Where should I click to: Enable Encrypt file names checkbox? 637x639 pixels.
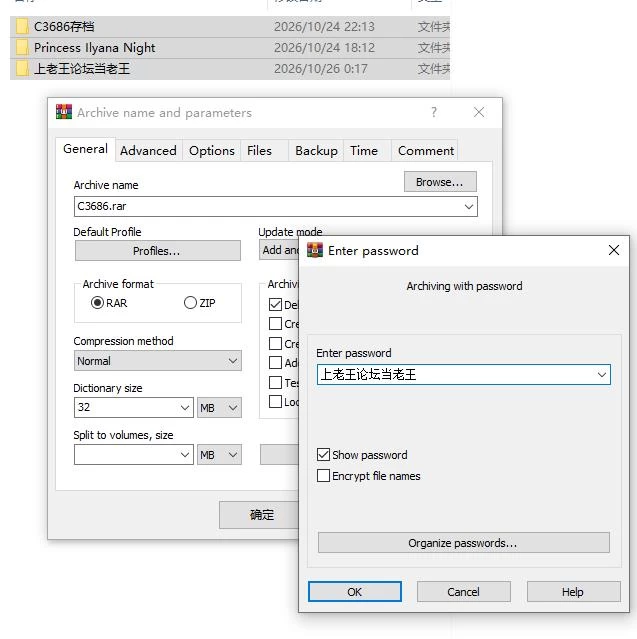coord(323,476)
